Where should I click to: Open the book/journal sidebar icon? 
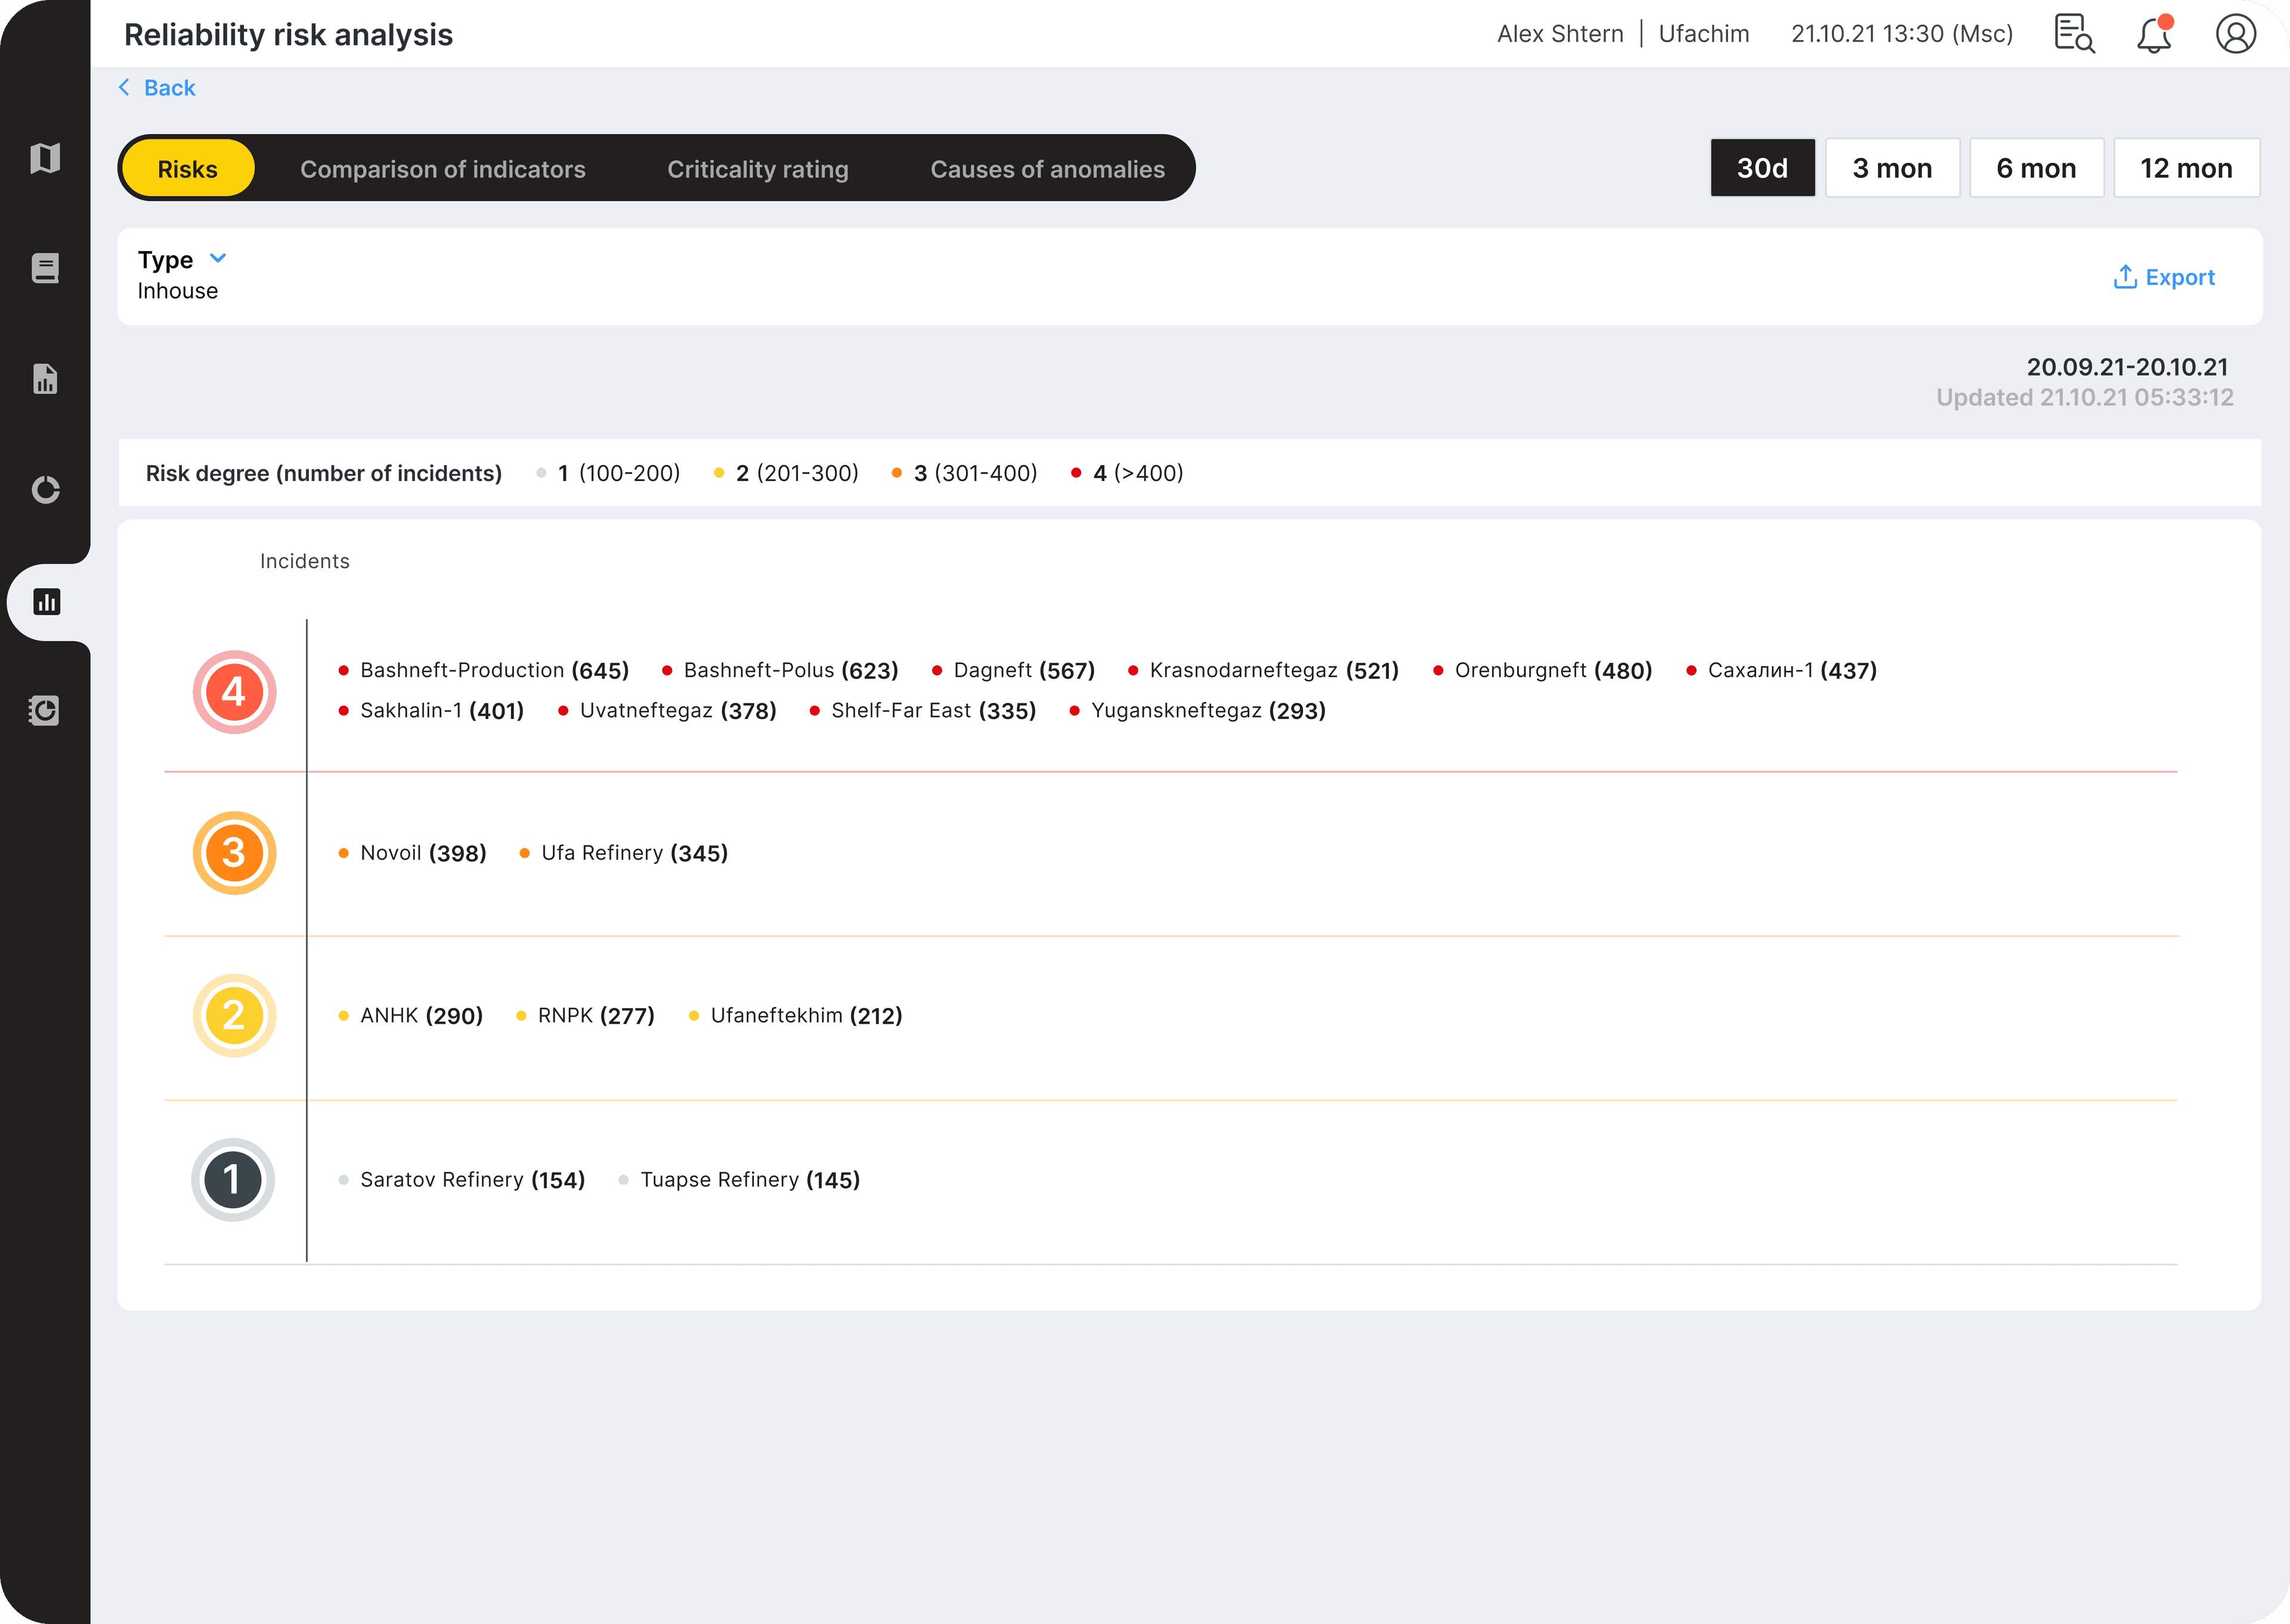coord(45,268)
